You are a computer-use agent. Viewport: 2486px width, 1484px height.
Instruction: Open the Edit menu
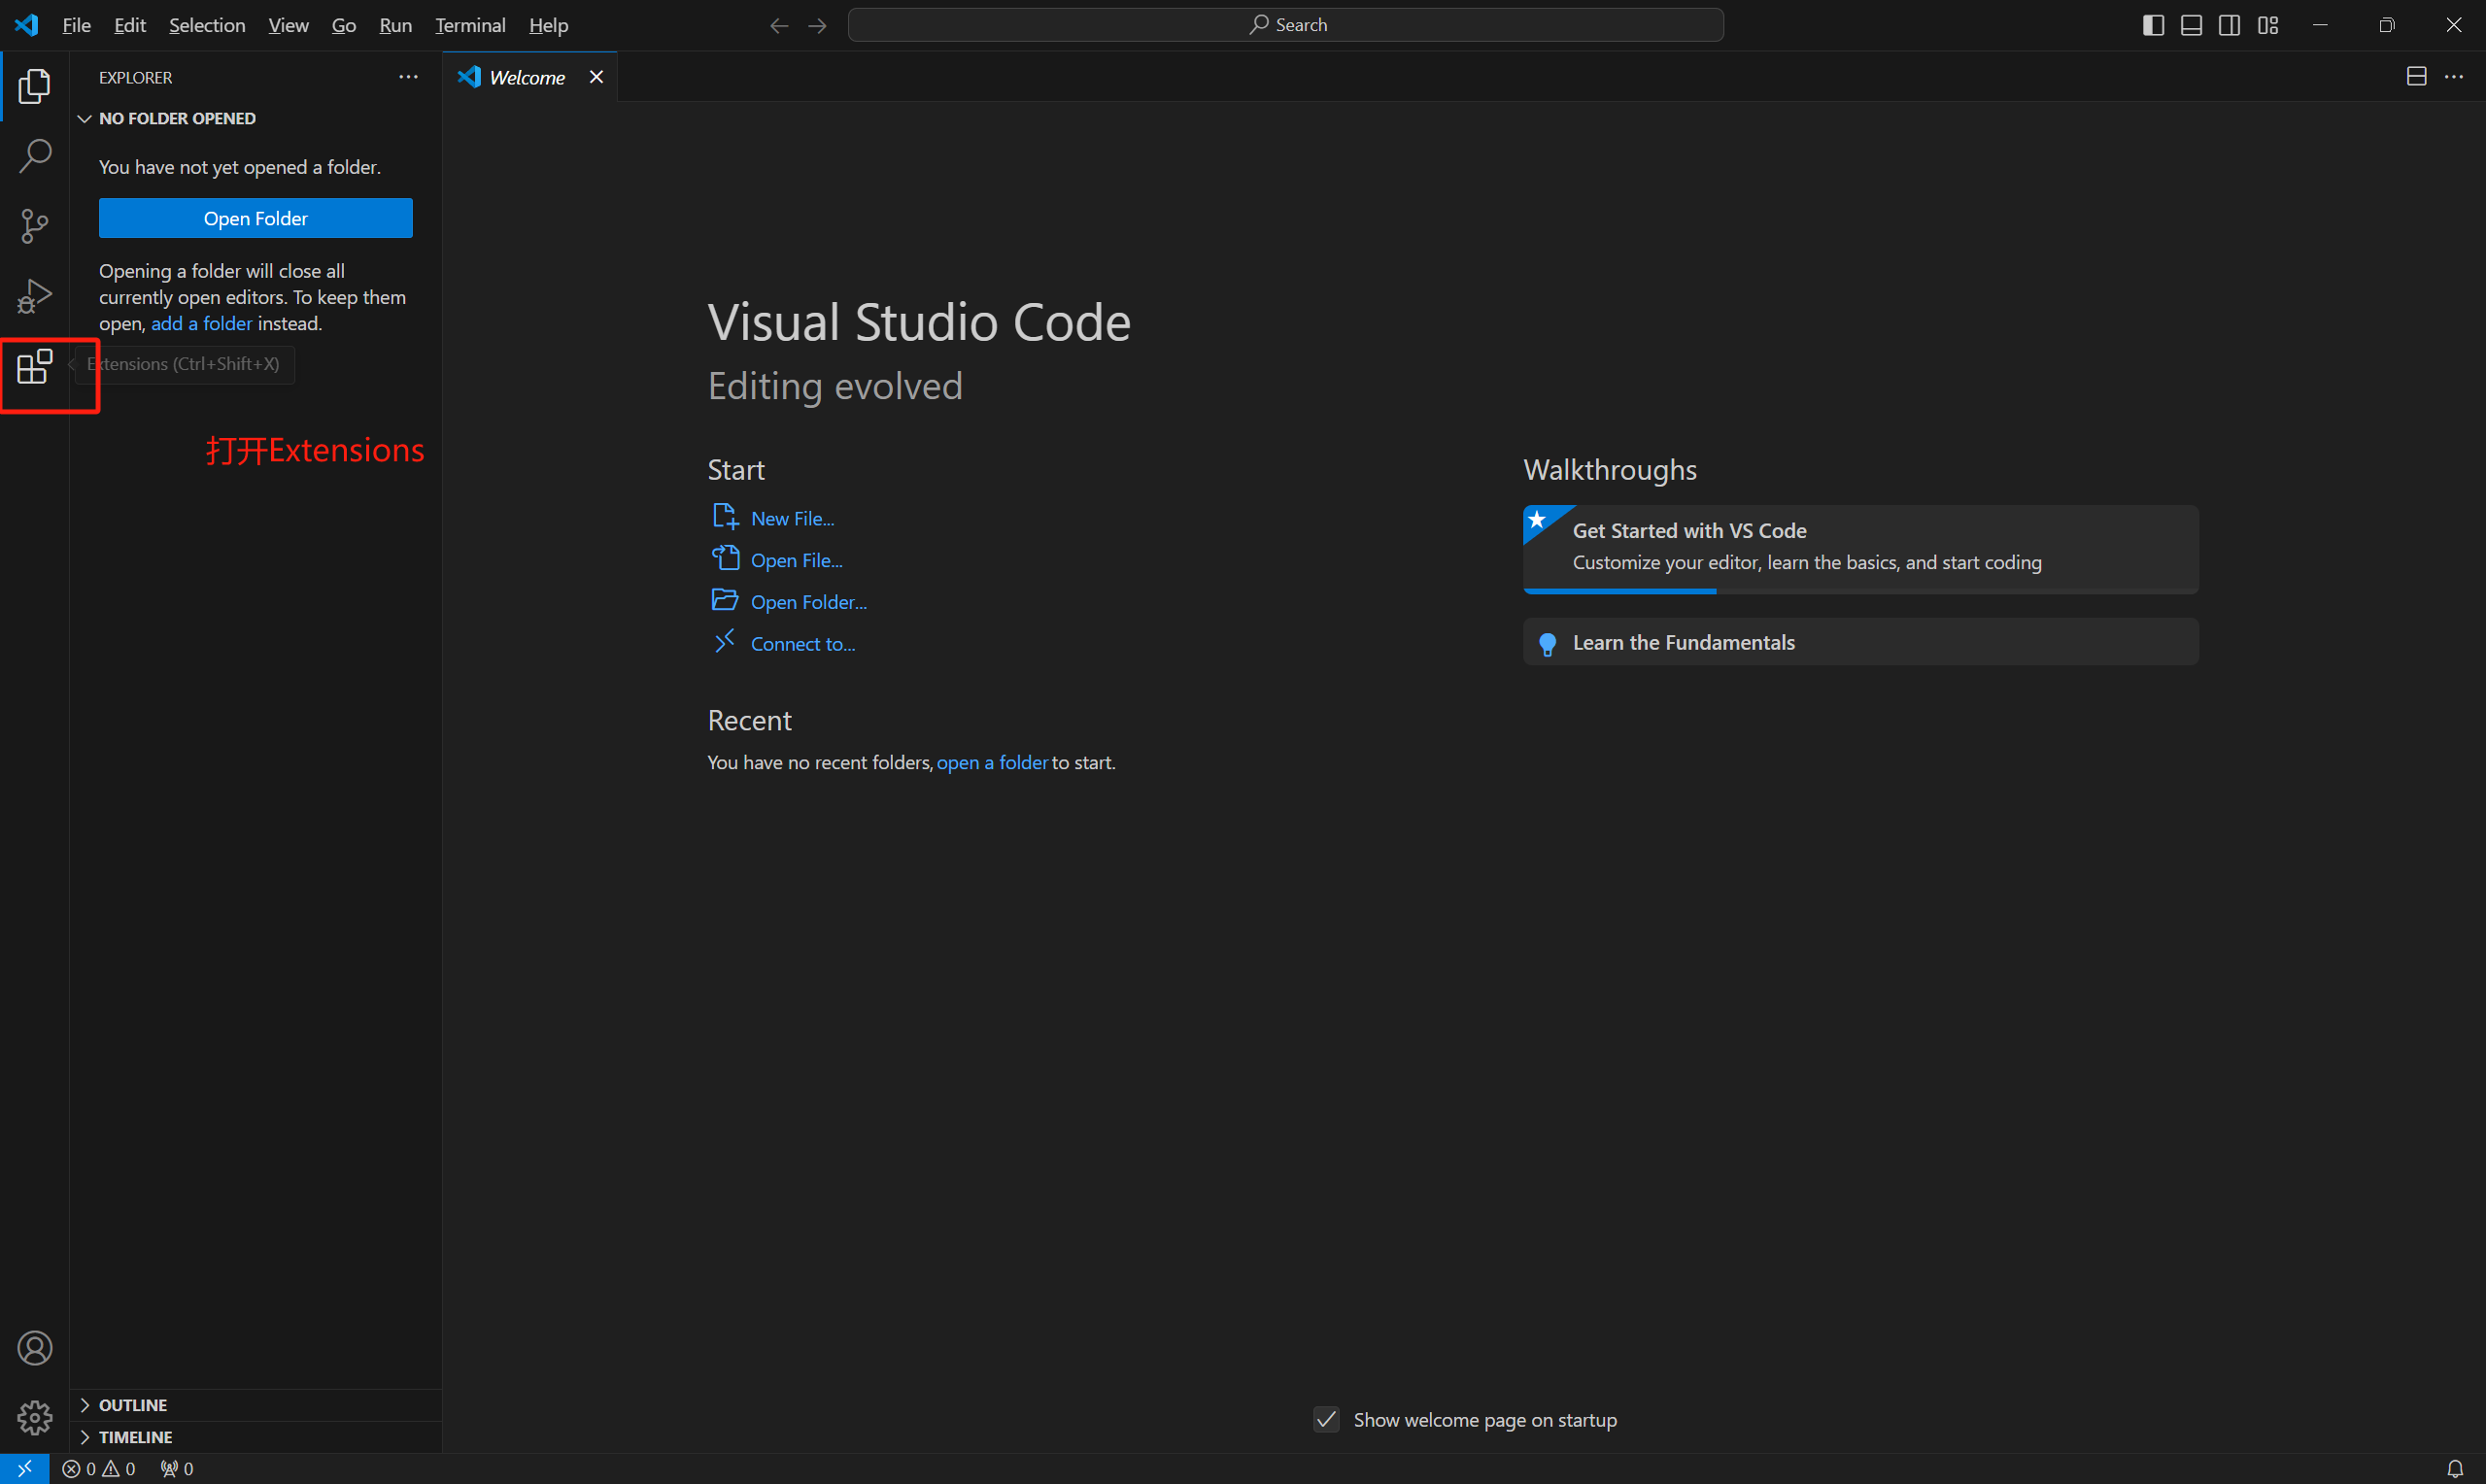[x=130, y=25]
